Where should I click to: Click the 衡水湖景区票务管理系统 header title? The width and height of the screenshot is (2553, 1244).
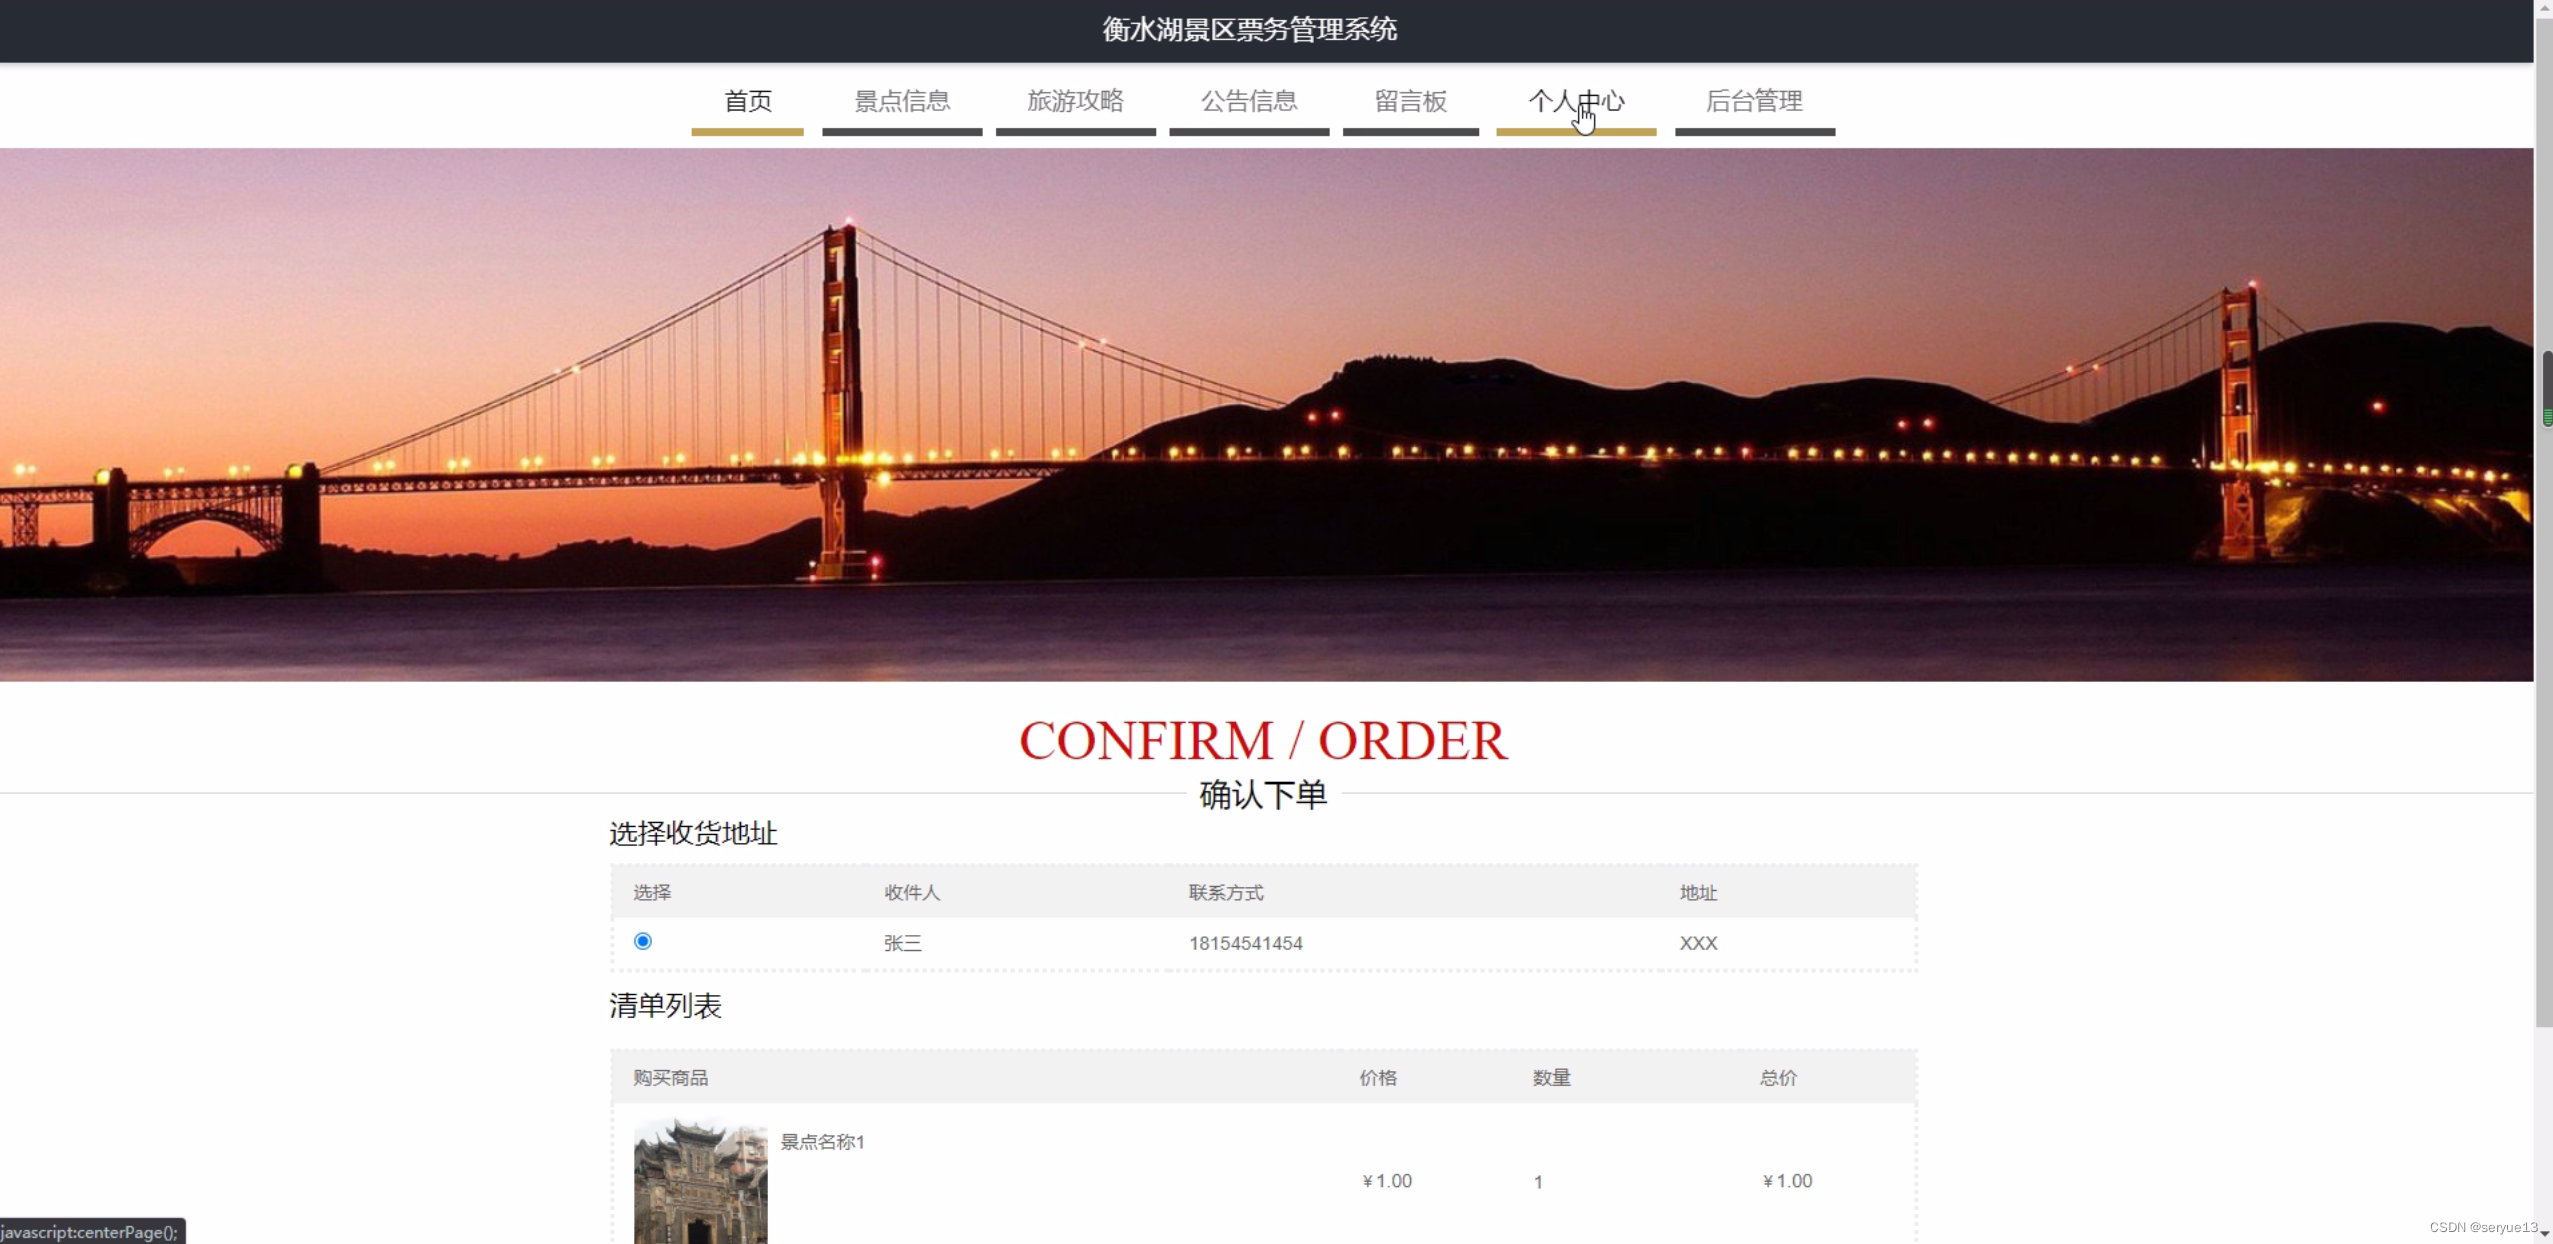pyautogui.click(x=1249, y=30)
